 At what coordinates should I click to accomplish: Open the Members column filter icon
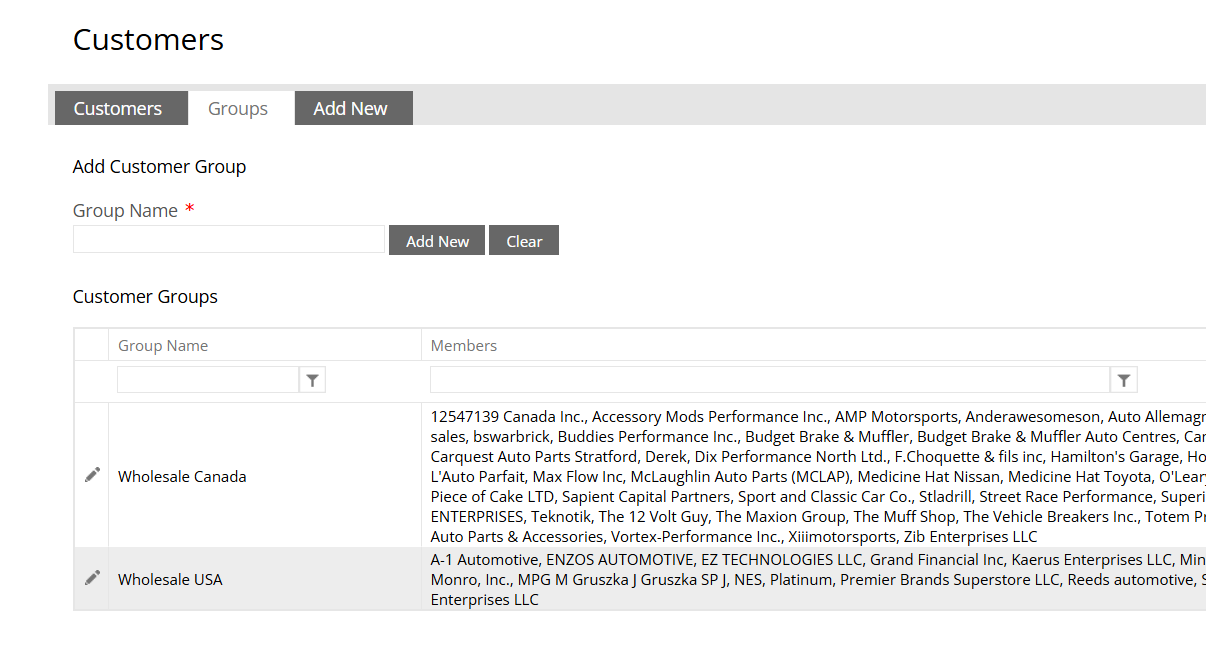tap(1124, 380)
